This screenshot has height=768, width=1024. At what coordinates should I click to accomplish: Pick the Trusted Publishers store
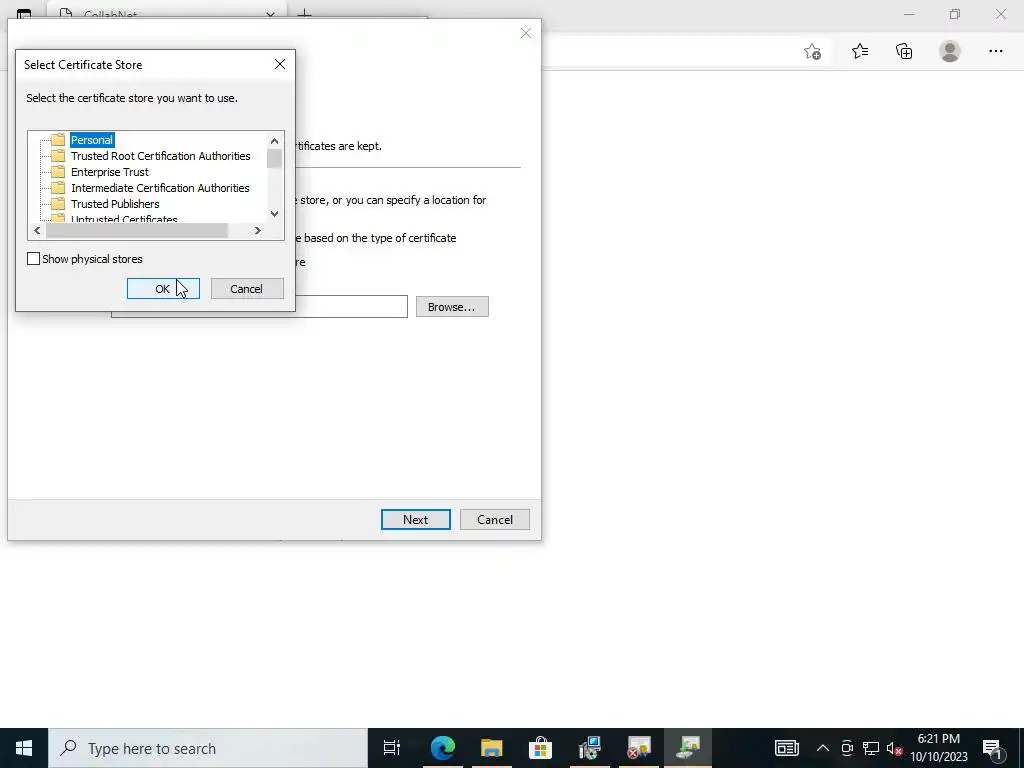pos(115,204)
